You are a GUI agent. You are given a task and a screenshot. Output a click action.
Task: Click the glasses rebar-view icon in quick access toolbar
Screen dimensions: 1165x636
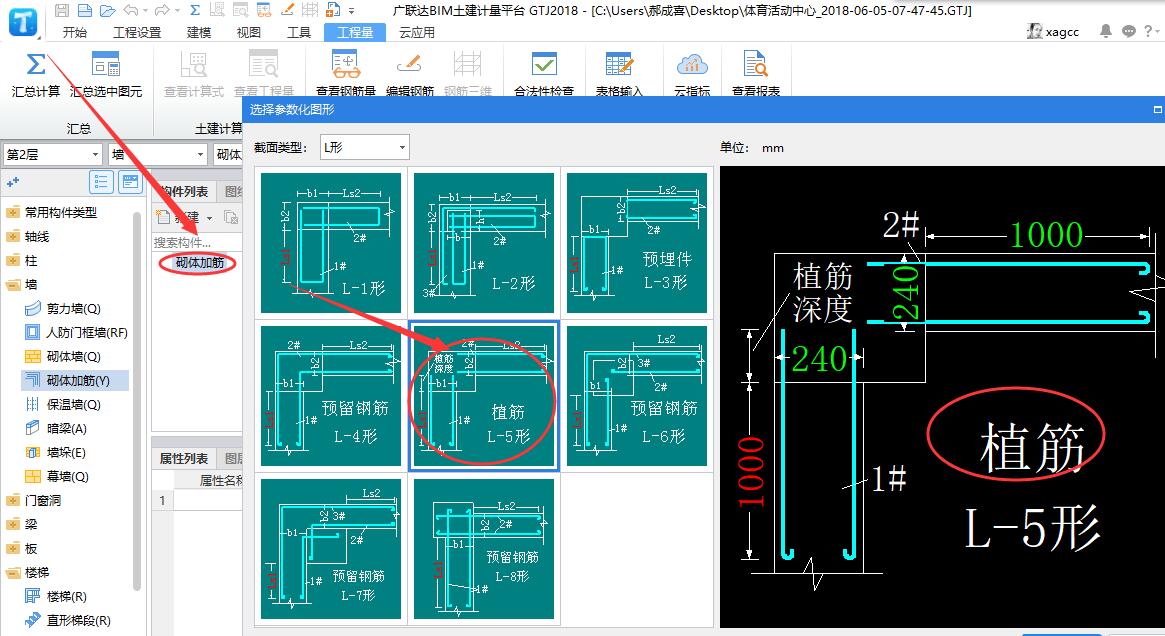264,10
